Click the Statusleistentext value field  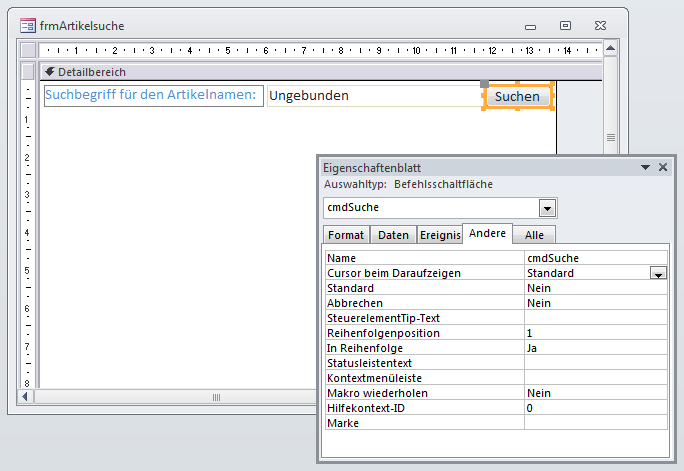point(596,363)
